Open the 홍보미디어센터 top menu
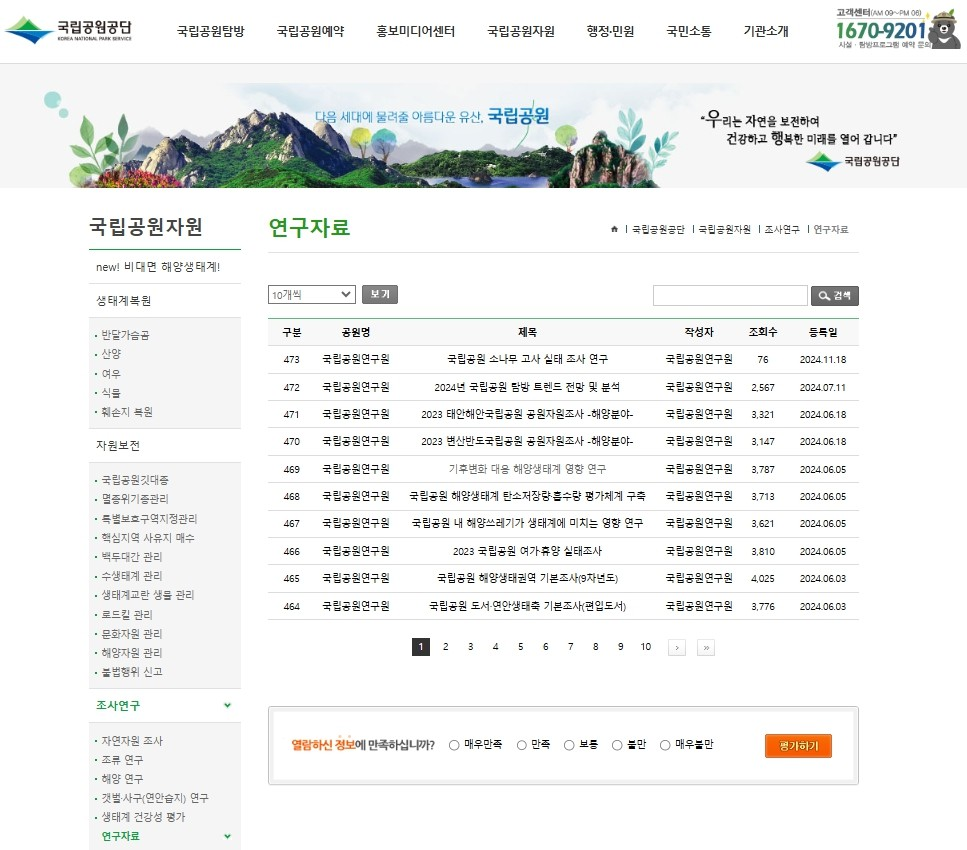This screenshot has height=850, width=967. [x=416, y=31]
